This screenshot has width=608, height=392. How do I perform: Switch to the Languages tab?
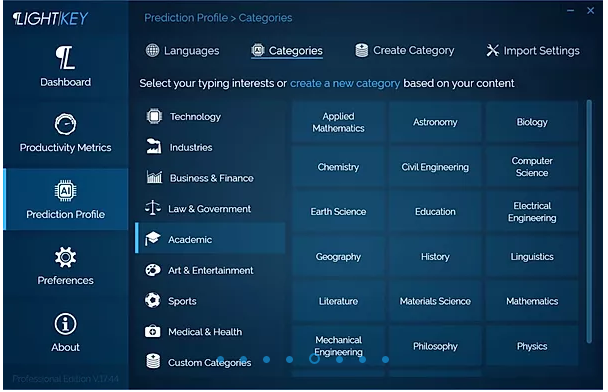point(182,51)
